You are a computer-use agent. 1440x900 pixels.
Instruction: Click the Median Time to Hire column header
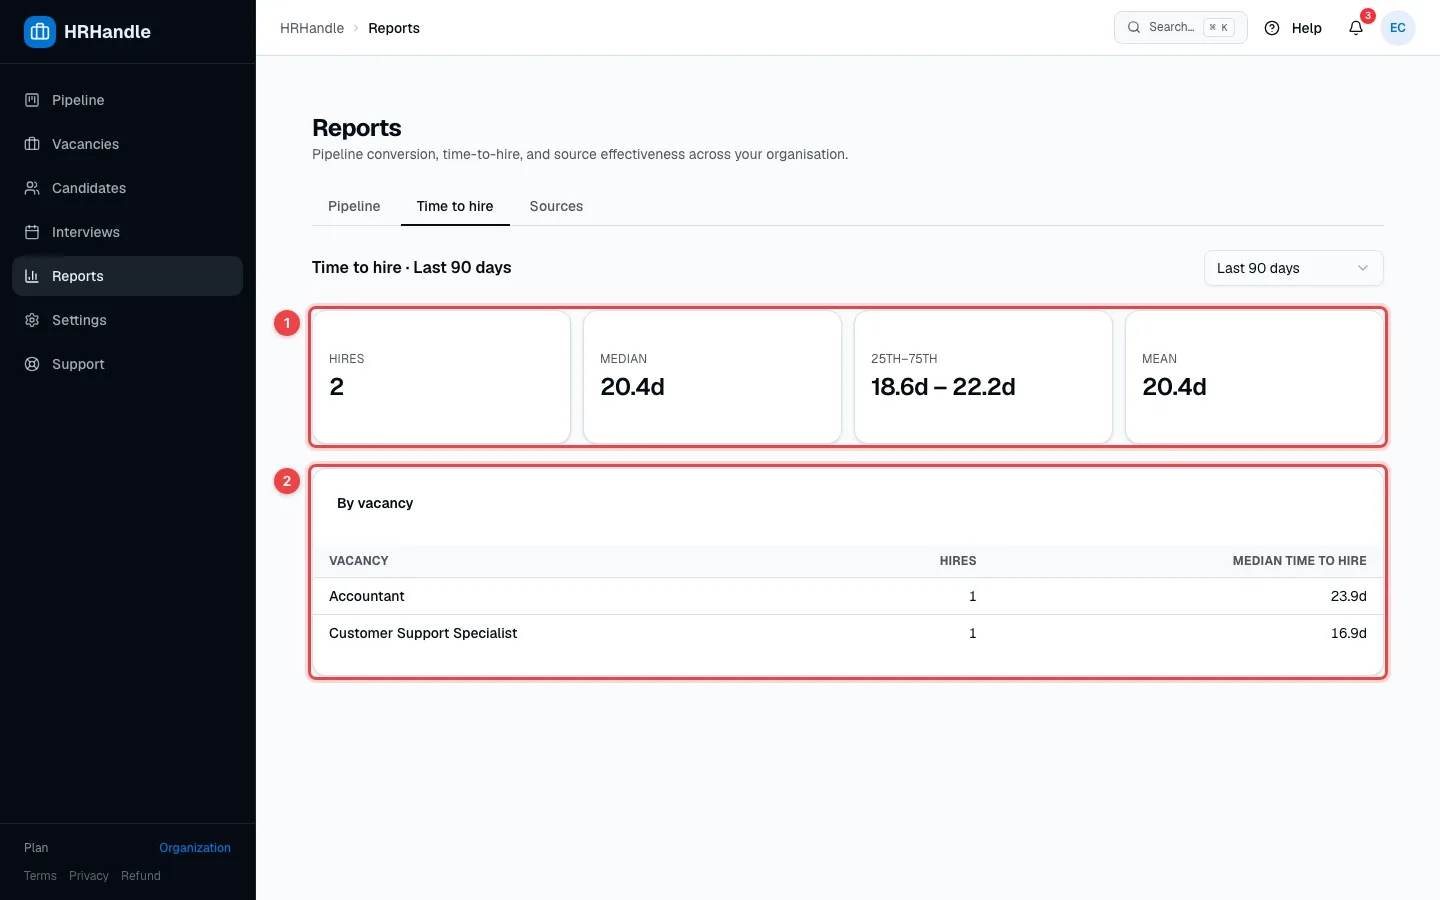[1299, 561]
